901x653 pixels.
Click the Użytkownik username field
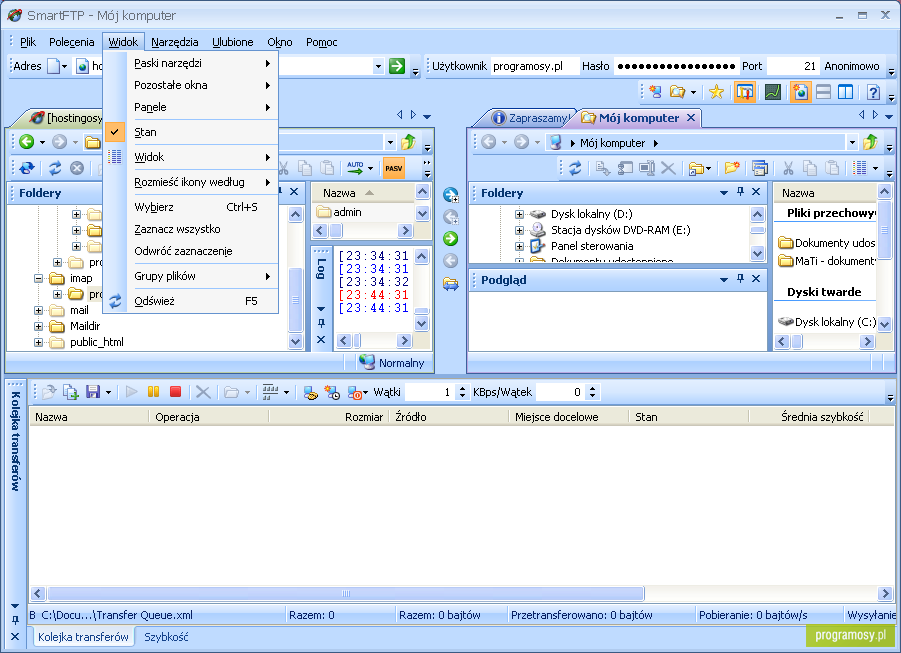(534, 66)
